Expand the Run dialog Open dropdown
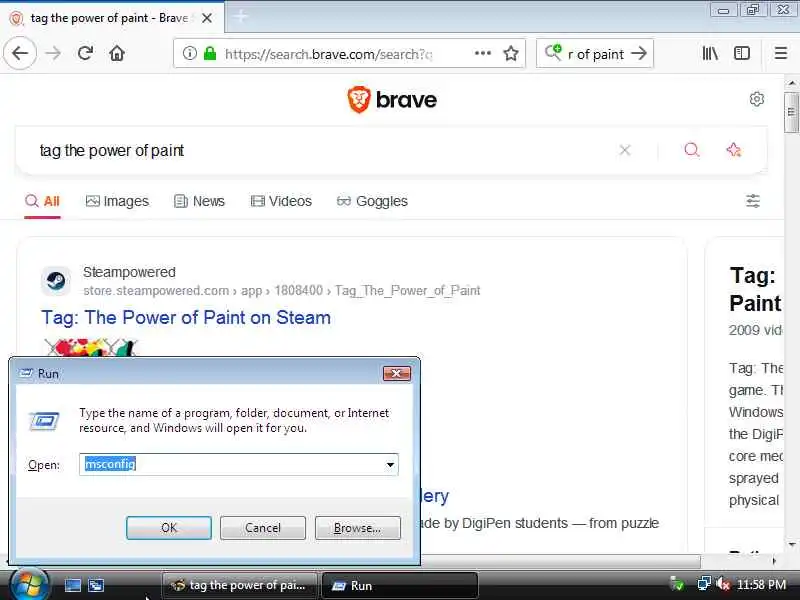The image size is (800, 600). tap(390, 465)
